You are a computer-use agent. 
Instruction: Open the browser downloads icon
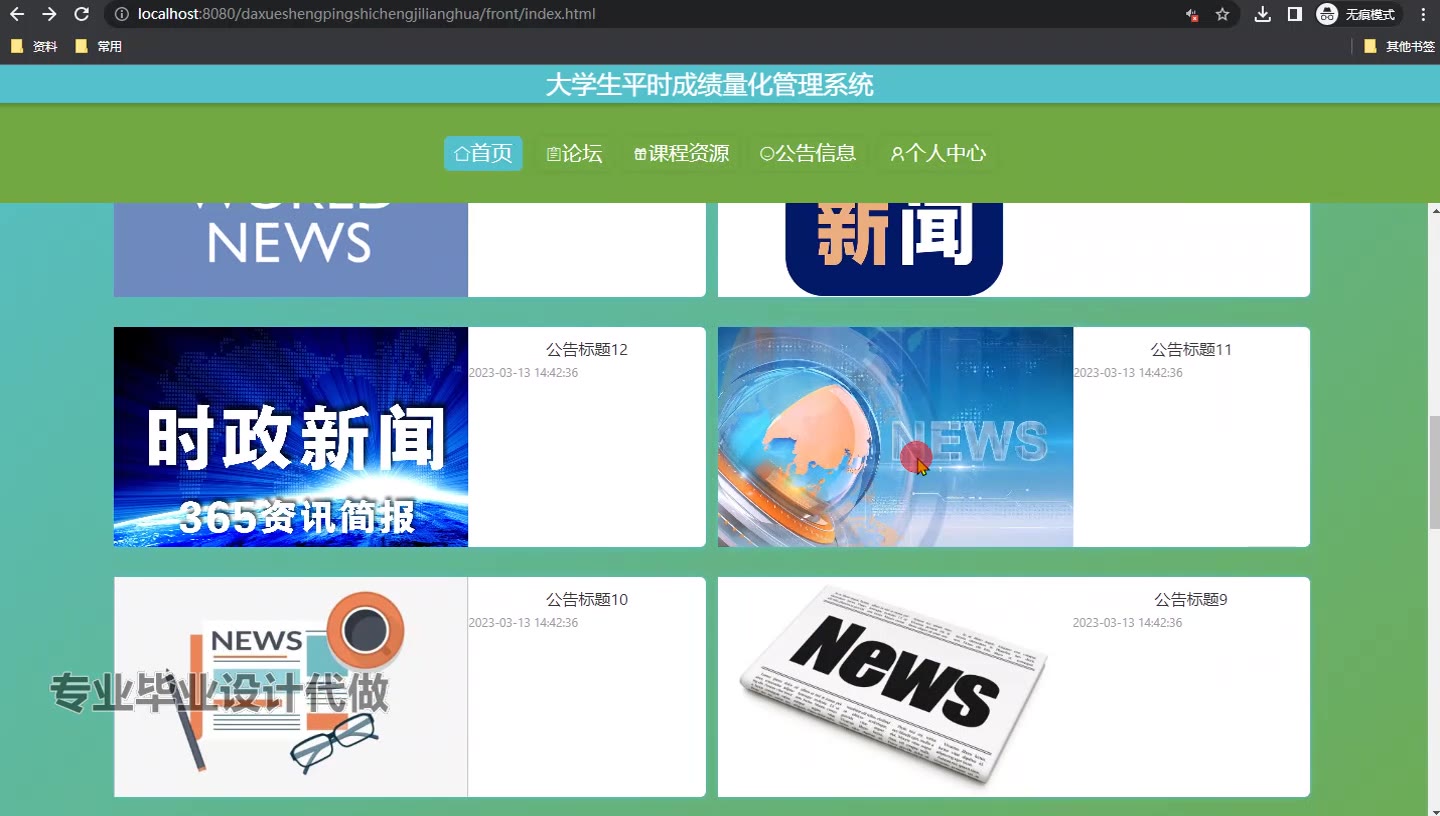coord(1263,14)
